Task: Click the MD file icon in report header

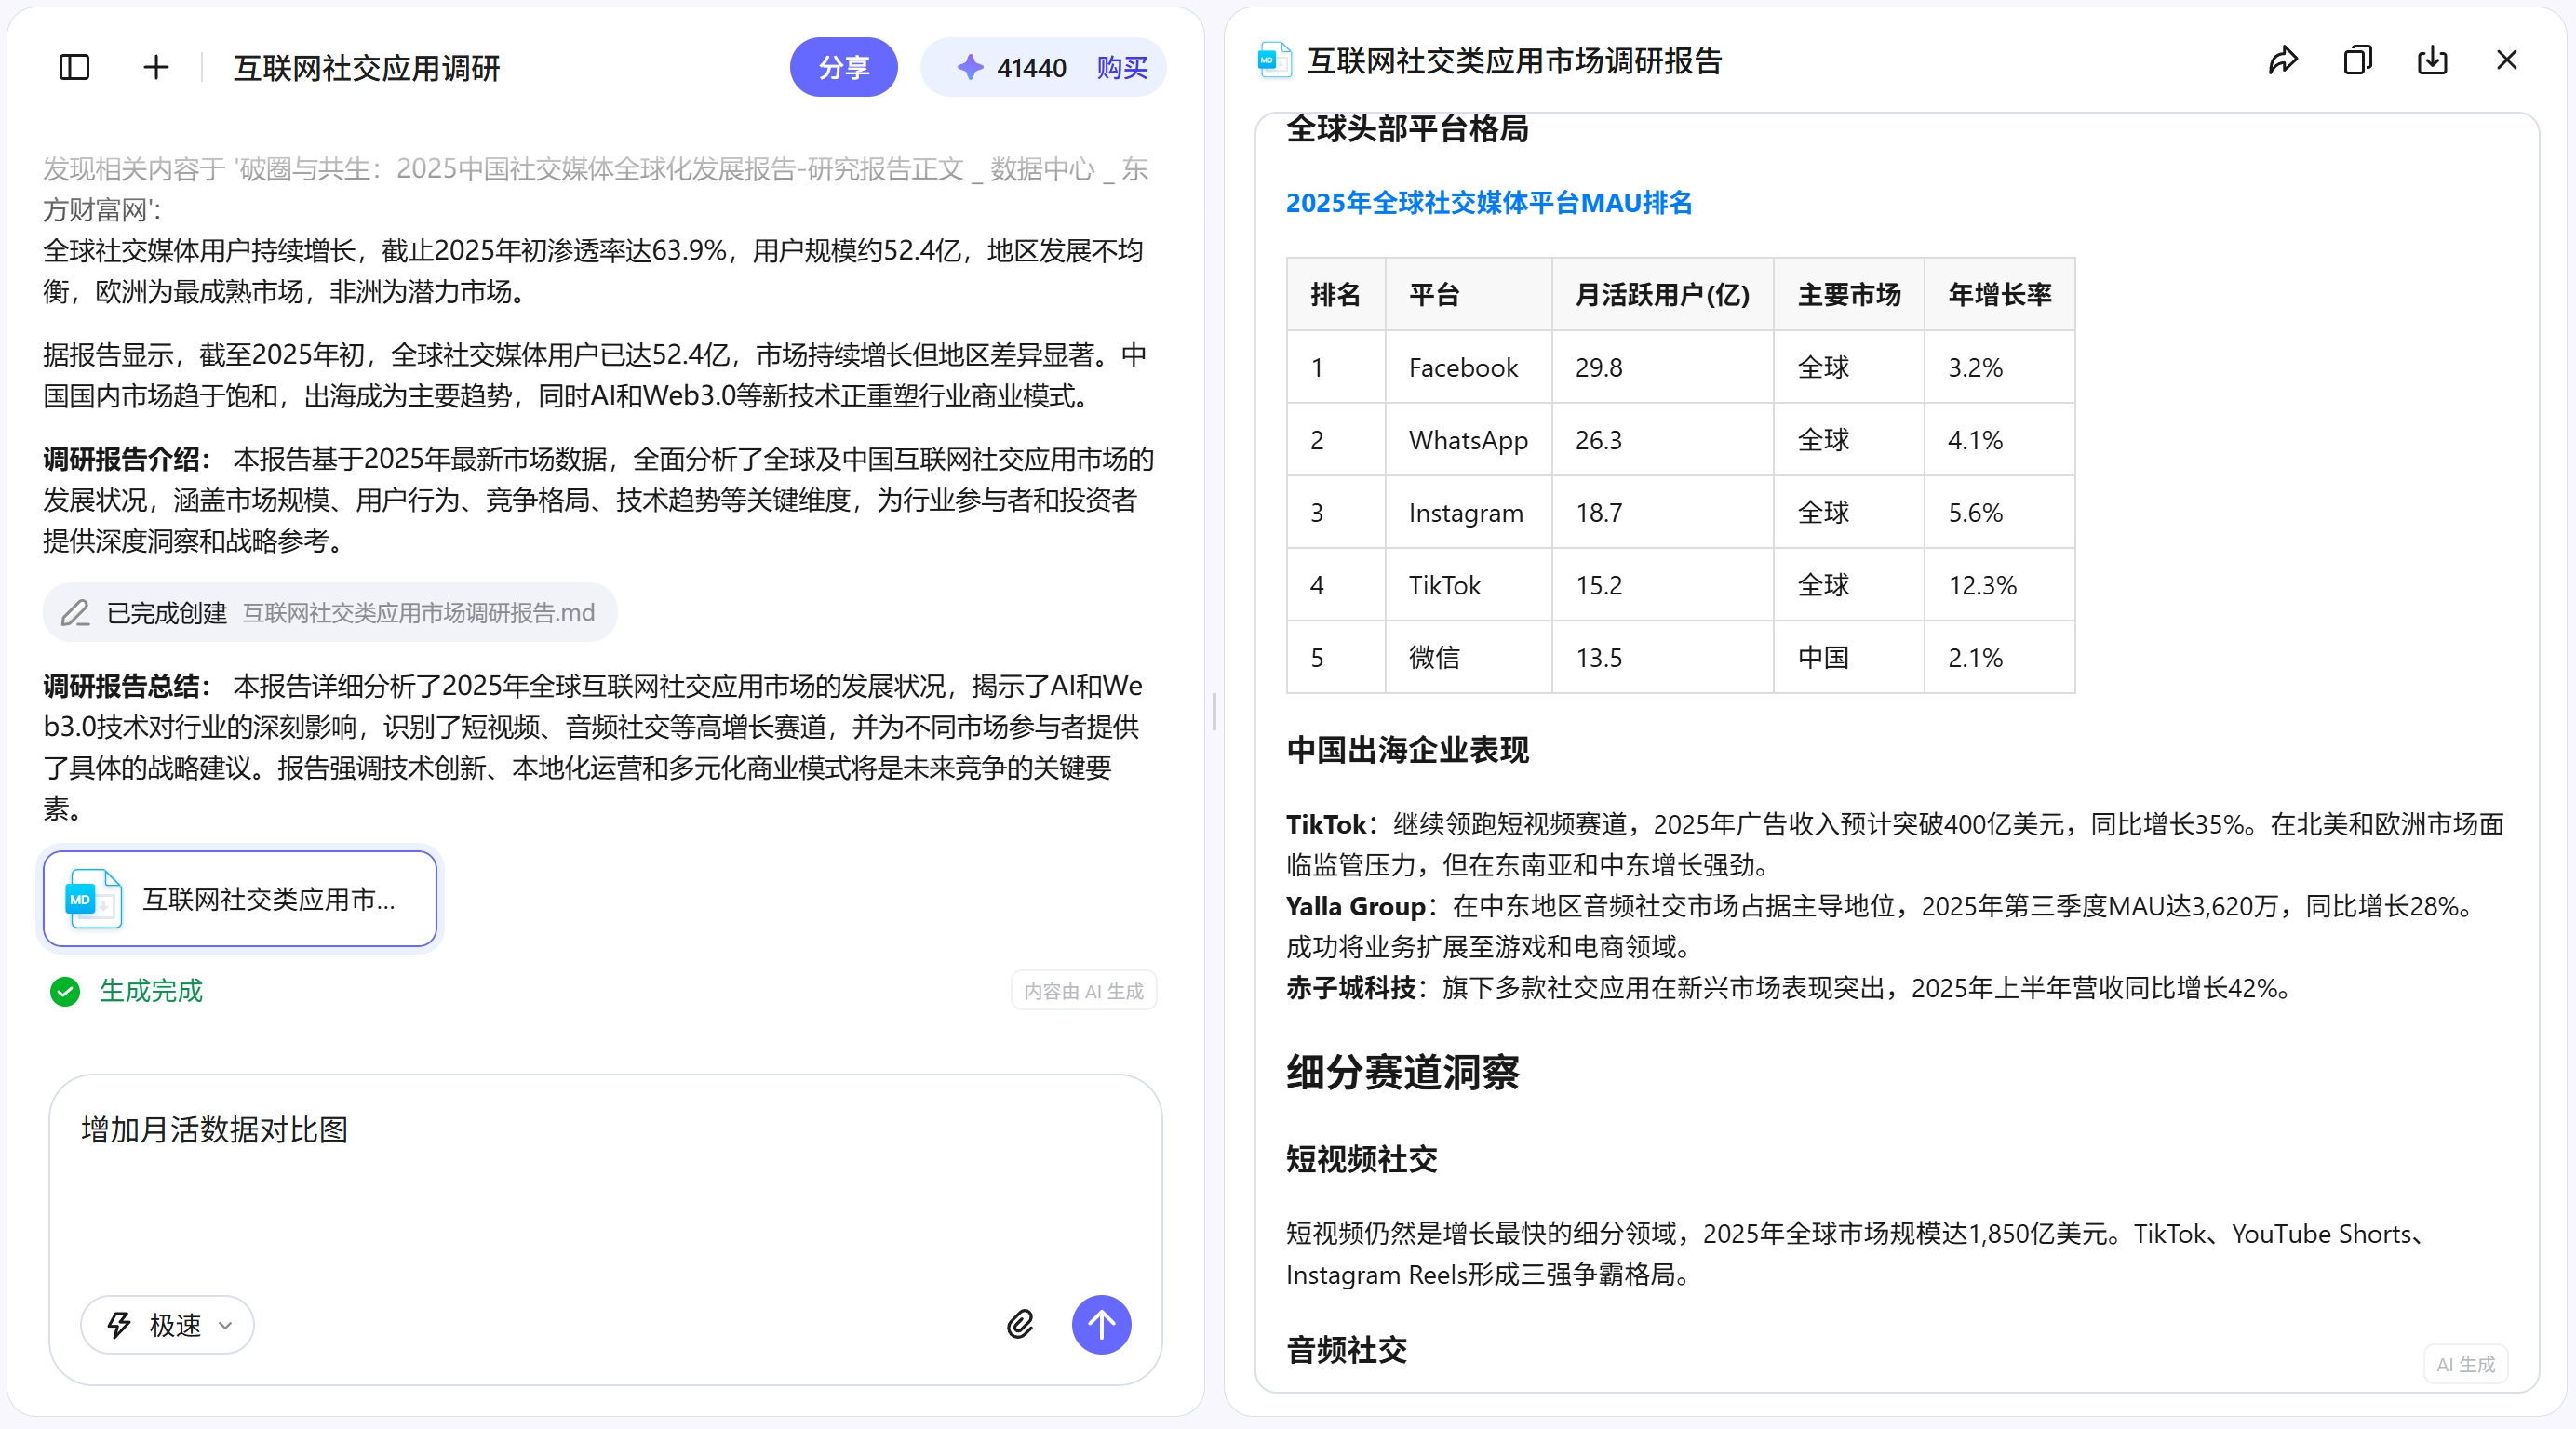Action: (x=1272, y=61)
